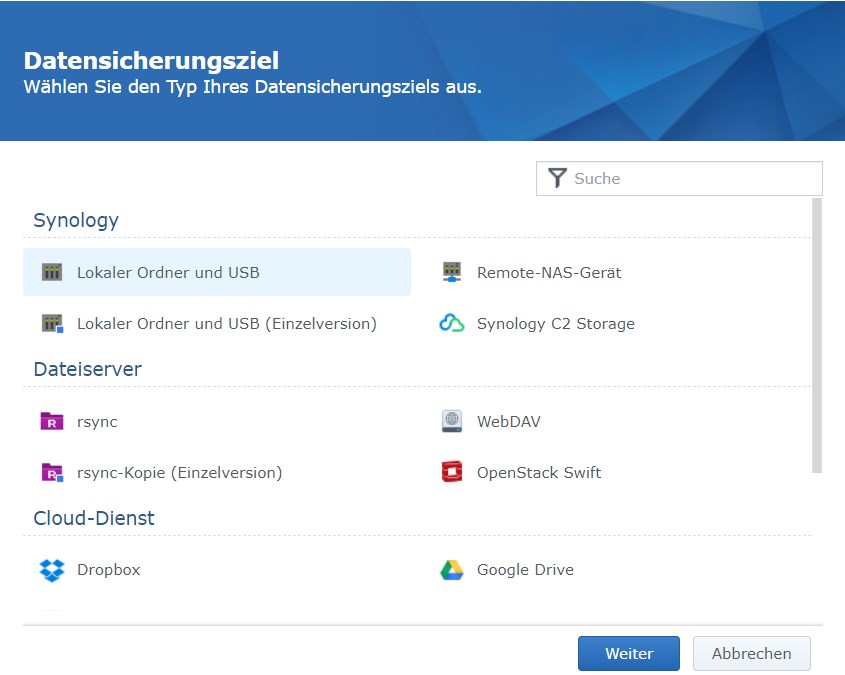The width and height of the screenshot is (845, 675).
Task: Click the Lokaler Ordner und USB icon
Action: tap(52, 272)
